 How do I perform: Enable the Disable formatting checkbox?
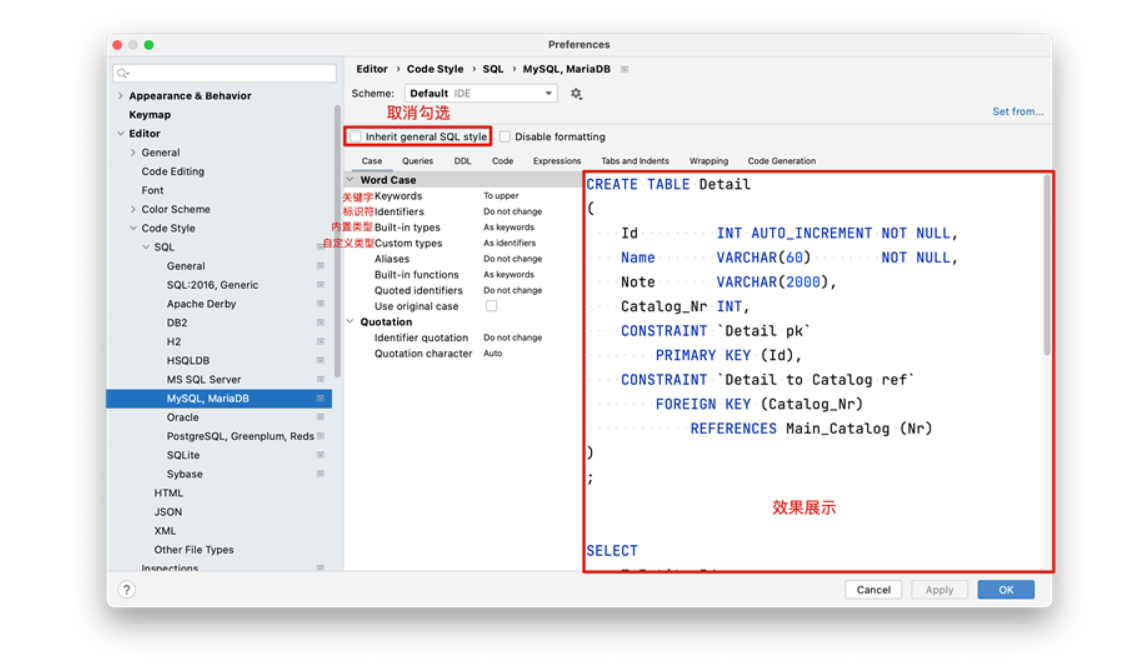(x=505, y=137)
